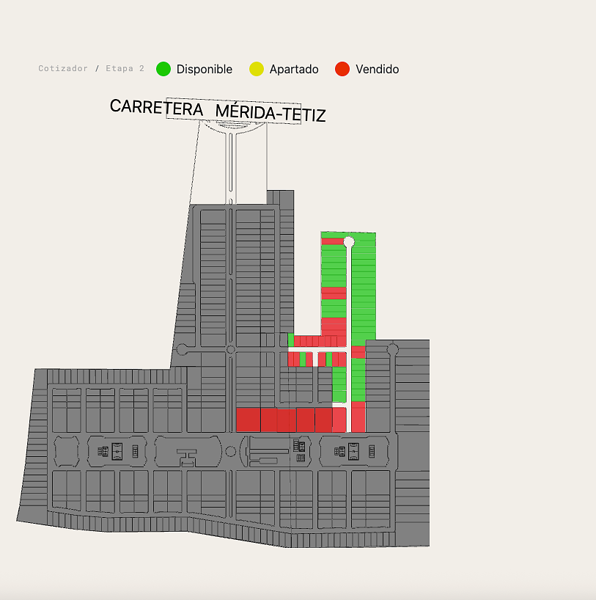Click the soccer field icon in the right park
596x600 pixels.
[353, 451]
